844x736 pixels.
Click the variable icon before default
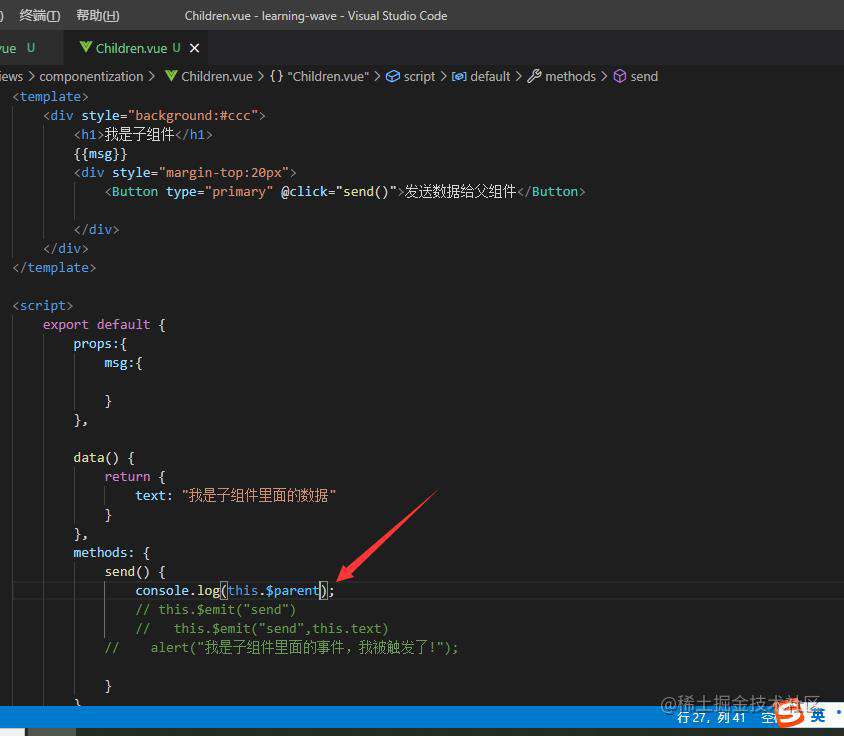pyautogui.click(x=459, y=76)
